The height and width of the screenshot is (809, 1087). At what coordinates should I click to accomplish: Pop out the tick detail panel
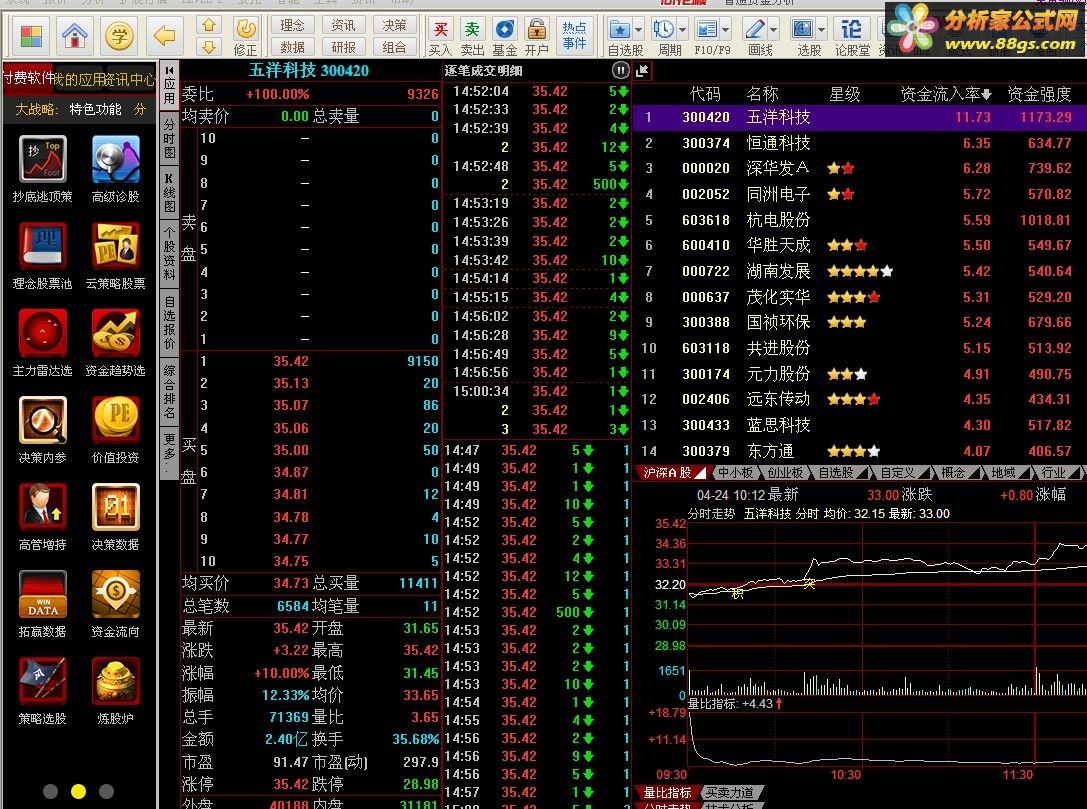(x=642, y=70)
